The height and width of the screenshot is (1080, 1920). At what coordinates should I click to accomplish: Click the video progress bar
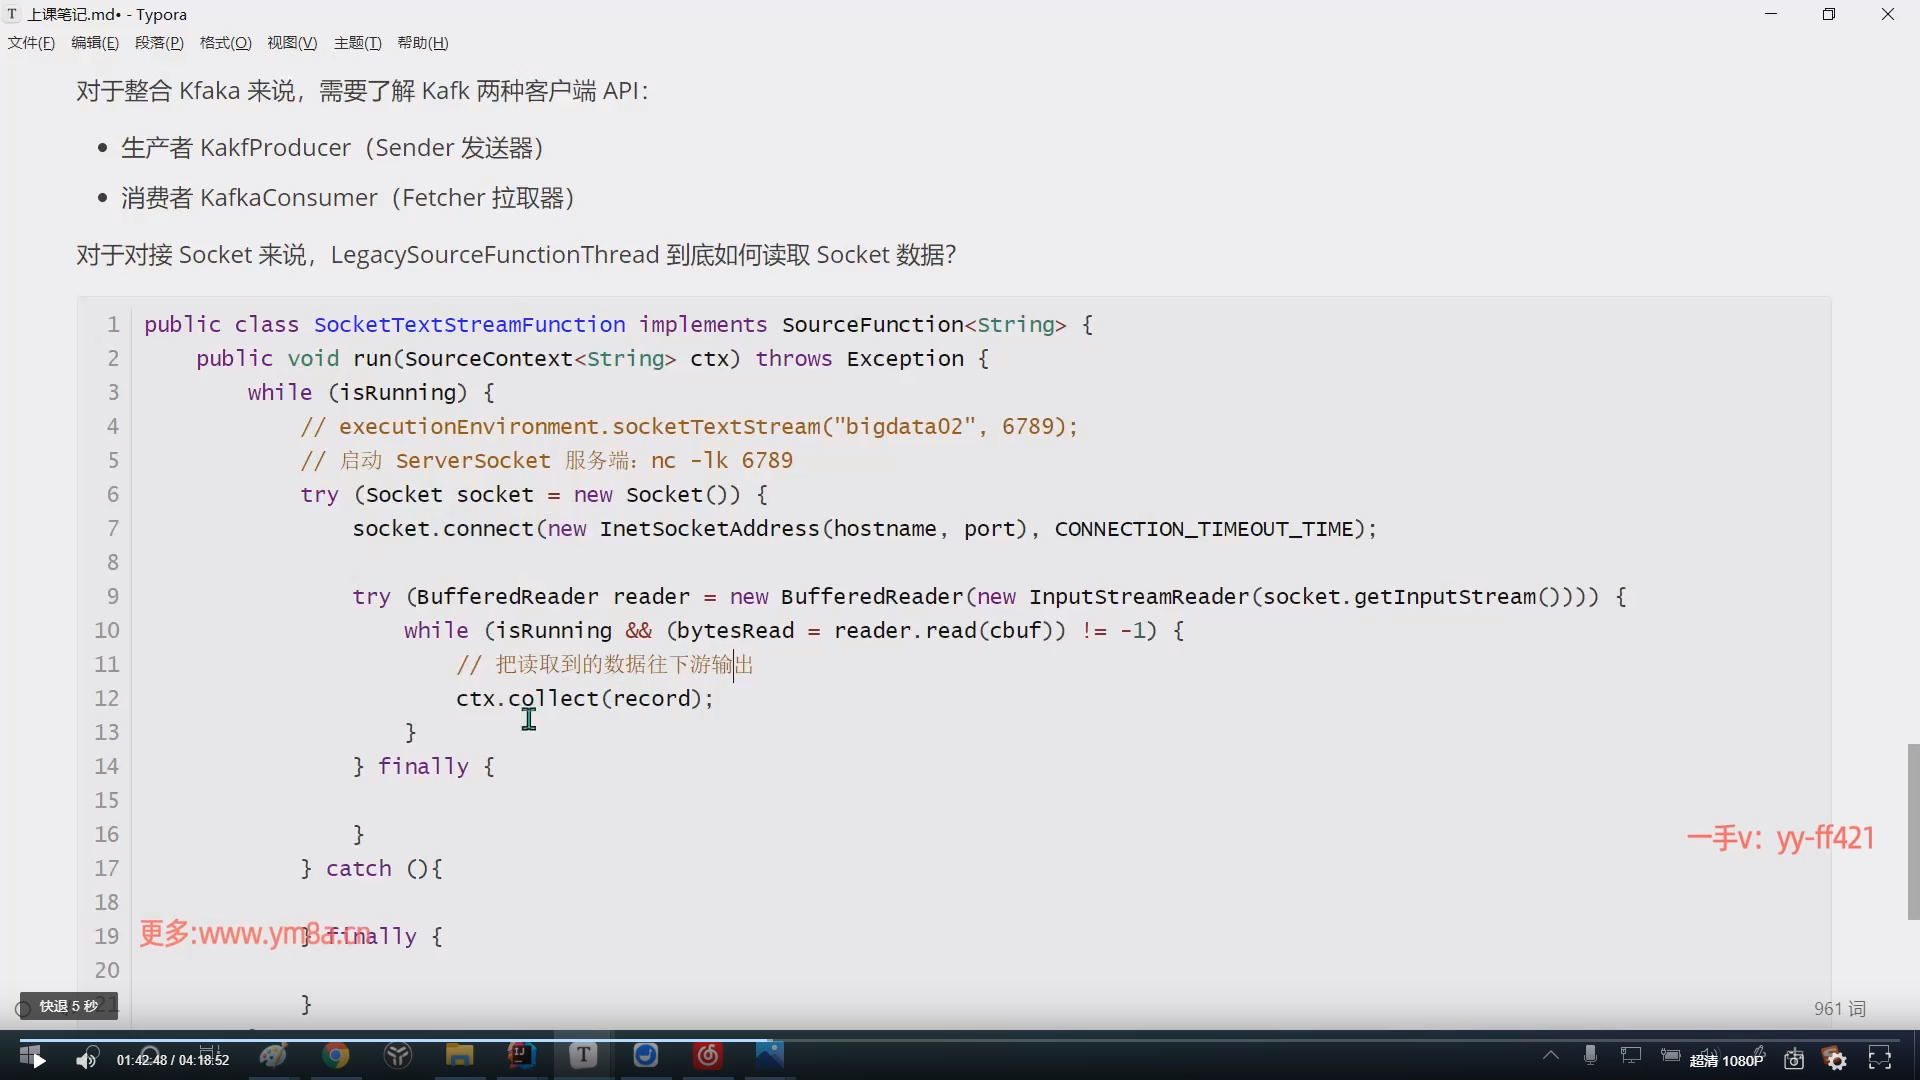tap(960, 1038)
